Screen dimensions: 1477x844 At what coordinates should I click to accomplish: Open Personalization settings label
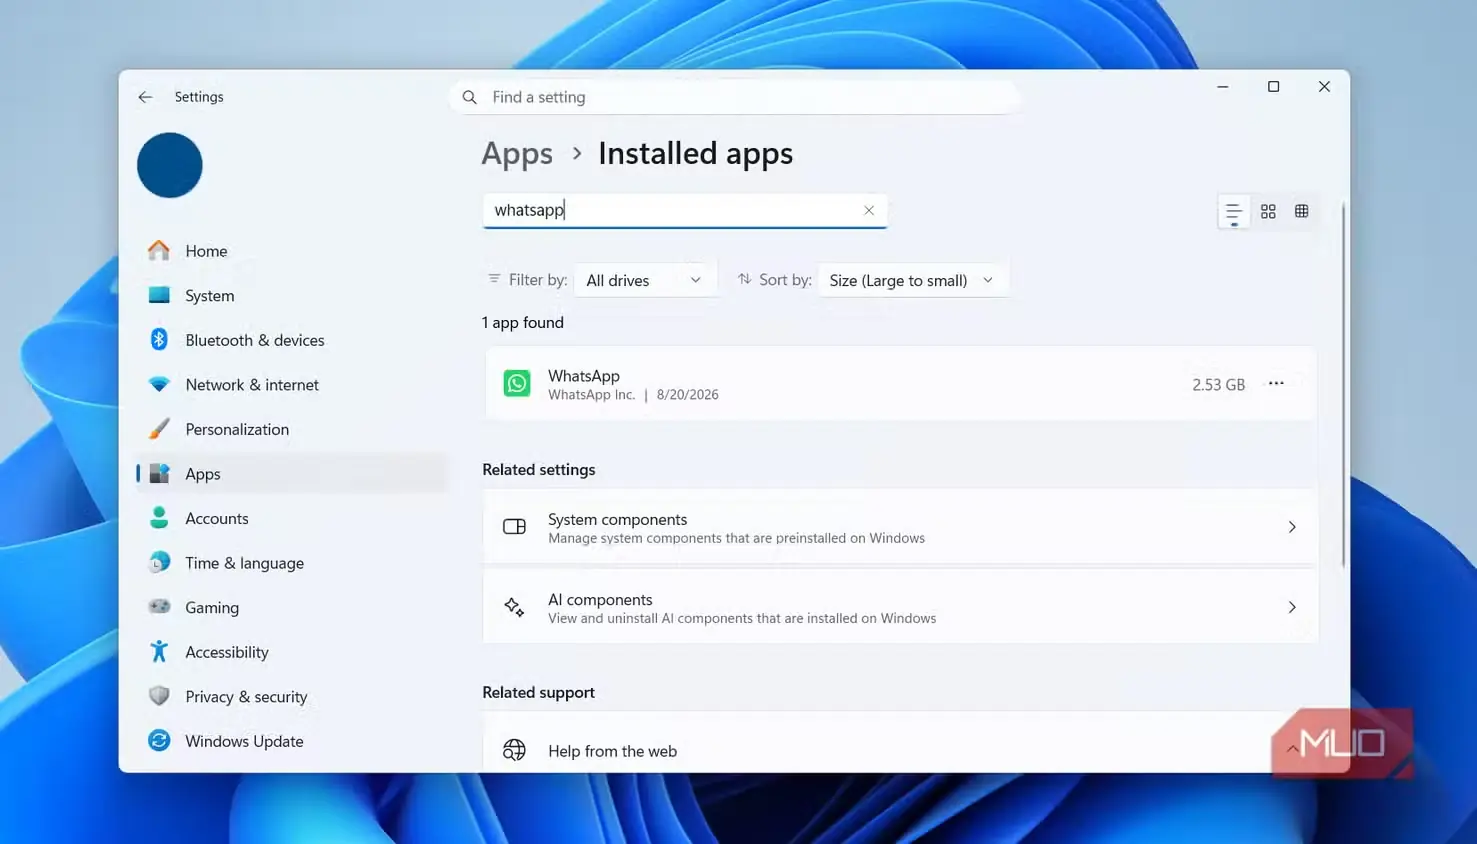(237, 429)
